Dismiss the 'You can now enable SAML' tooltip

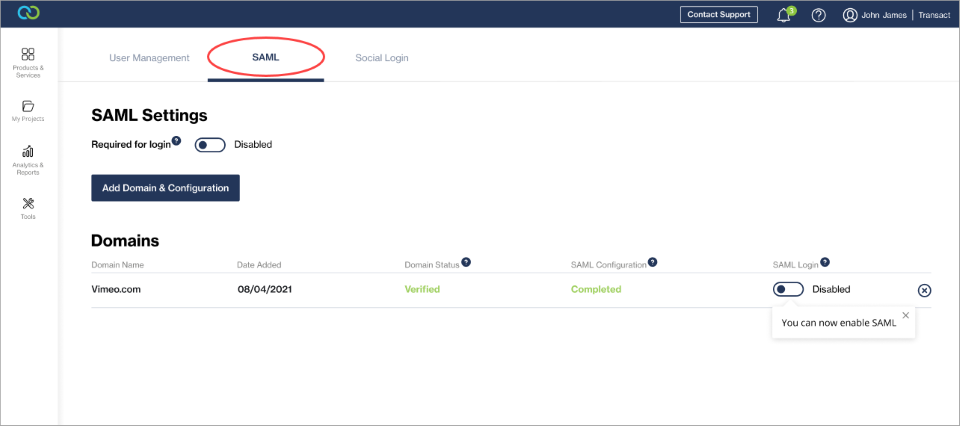[x=906, y=315]
